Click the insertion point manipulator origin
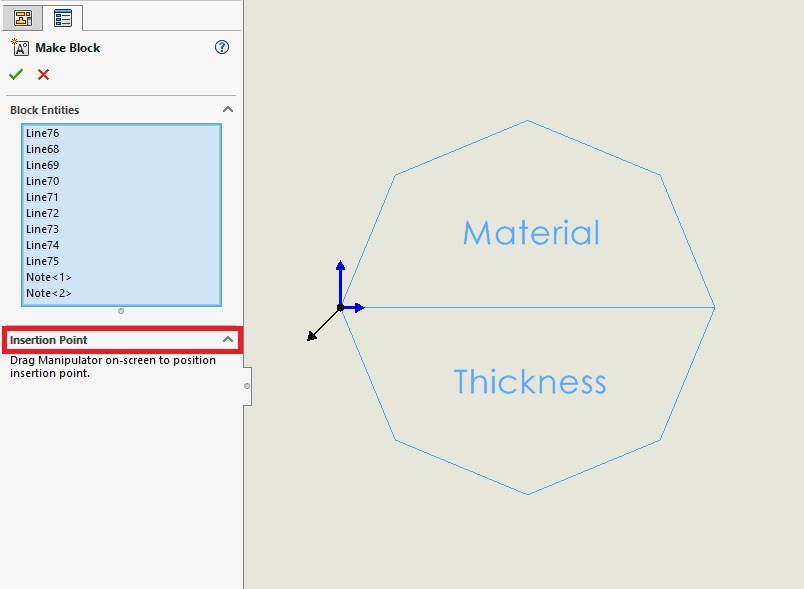 [340, 308]
